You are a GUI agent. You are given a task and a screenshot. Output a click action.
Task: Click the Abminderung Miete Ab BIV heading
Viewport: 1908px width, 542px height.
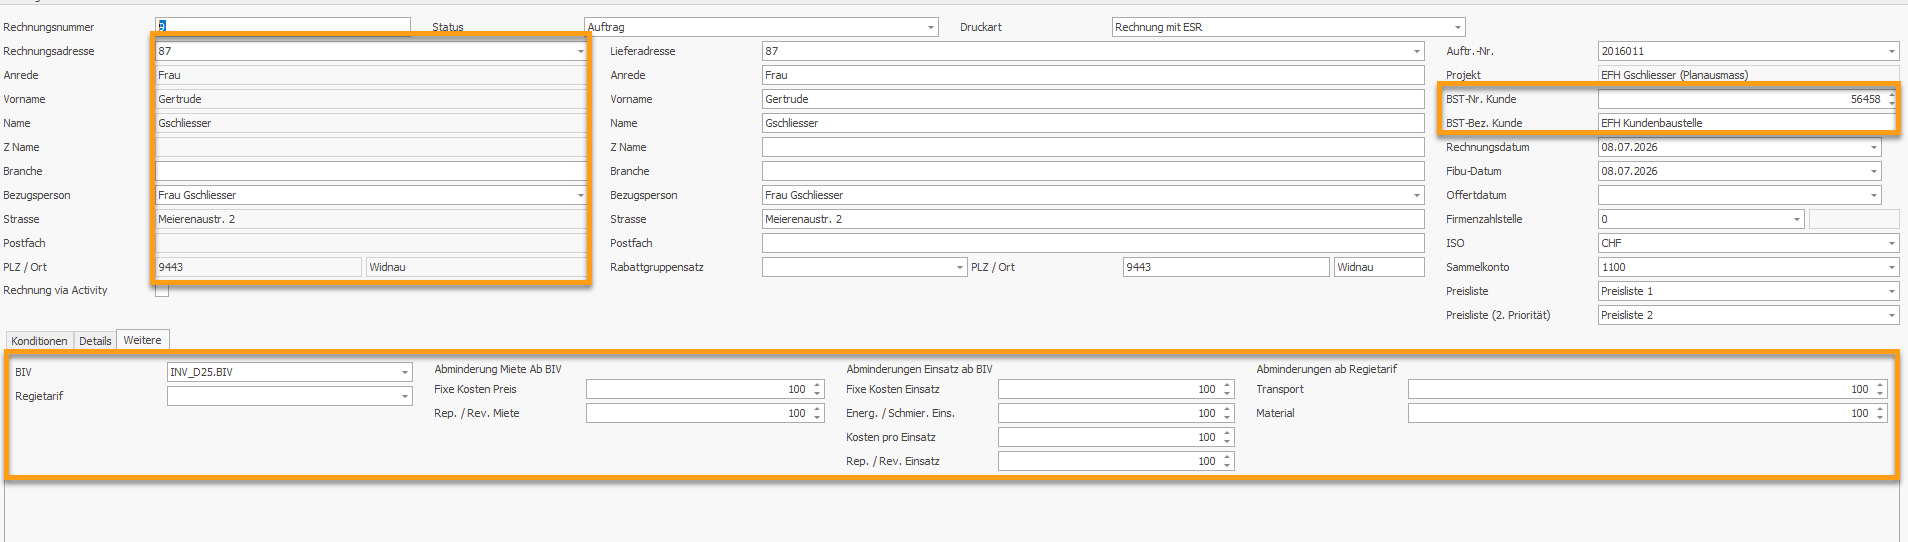tap(498, 369)
